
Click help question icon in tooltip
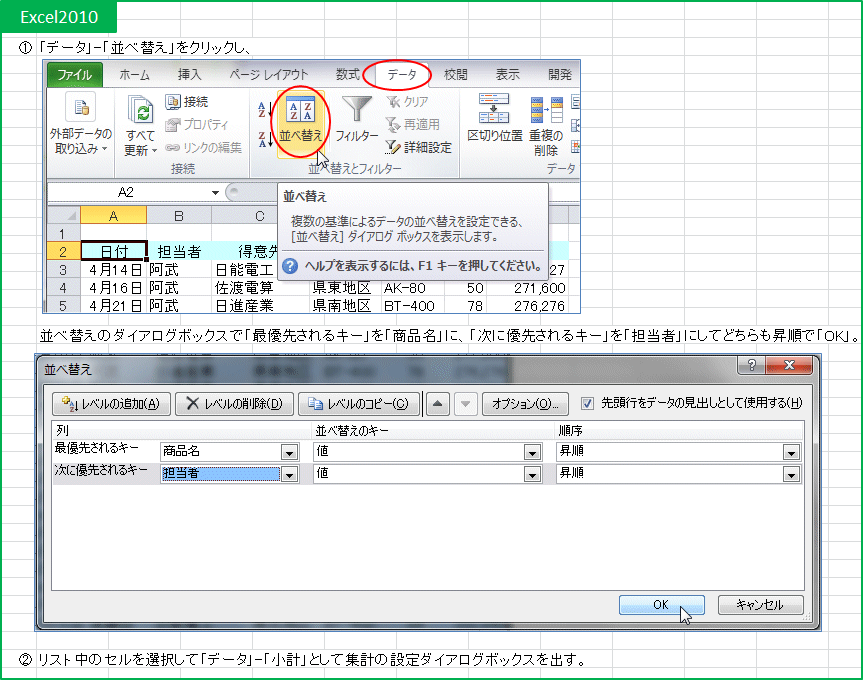290,266
